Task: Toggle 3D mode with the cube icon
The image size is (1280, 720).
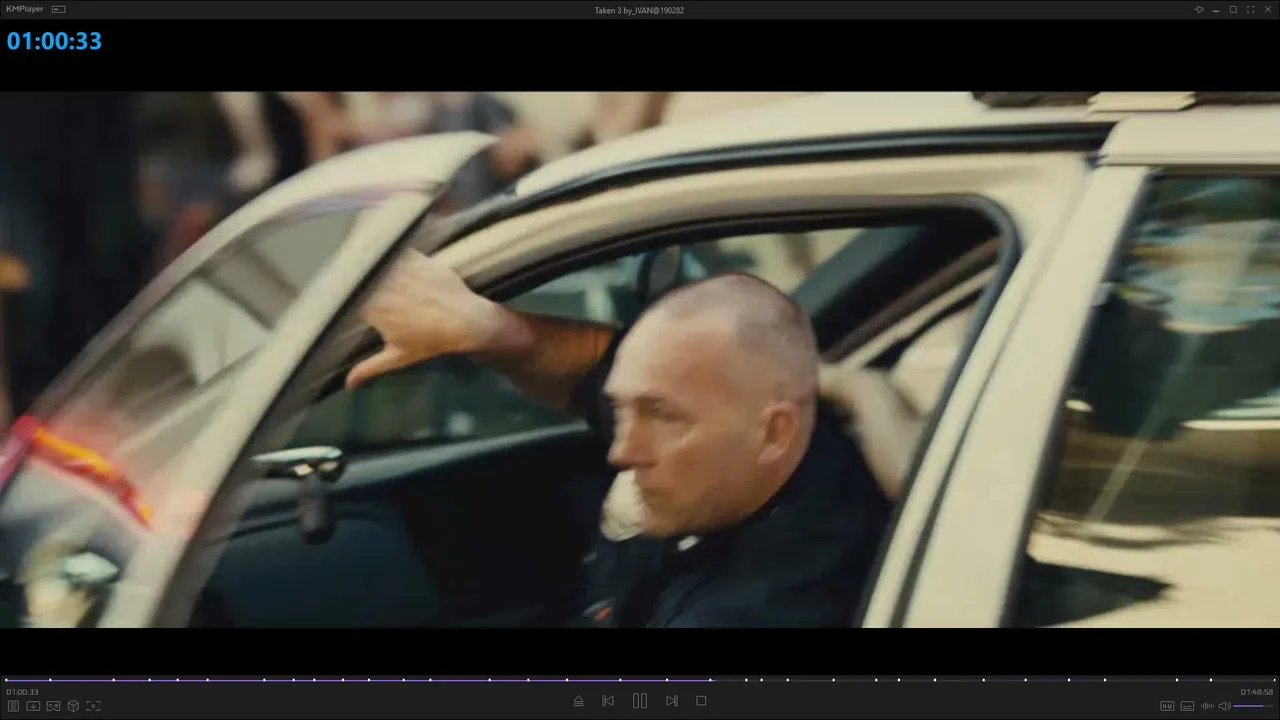Action: (73, 706)
